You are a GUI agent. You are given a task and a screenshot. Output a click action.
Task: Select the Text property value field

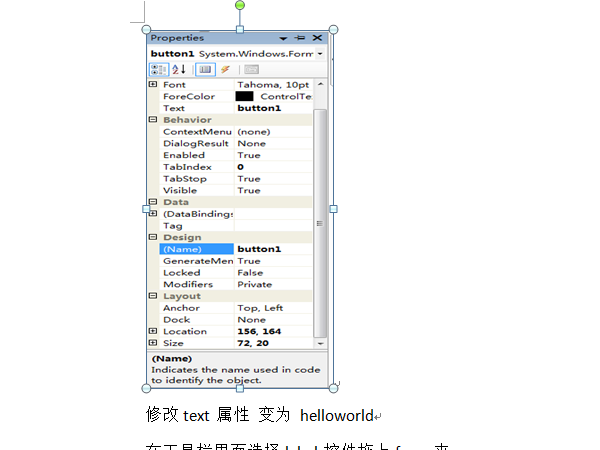coord(274,108)
